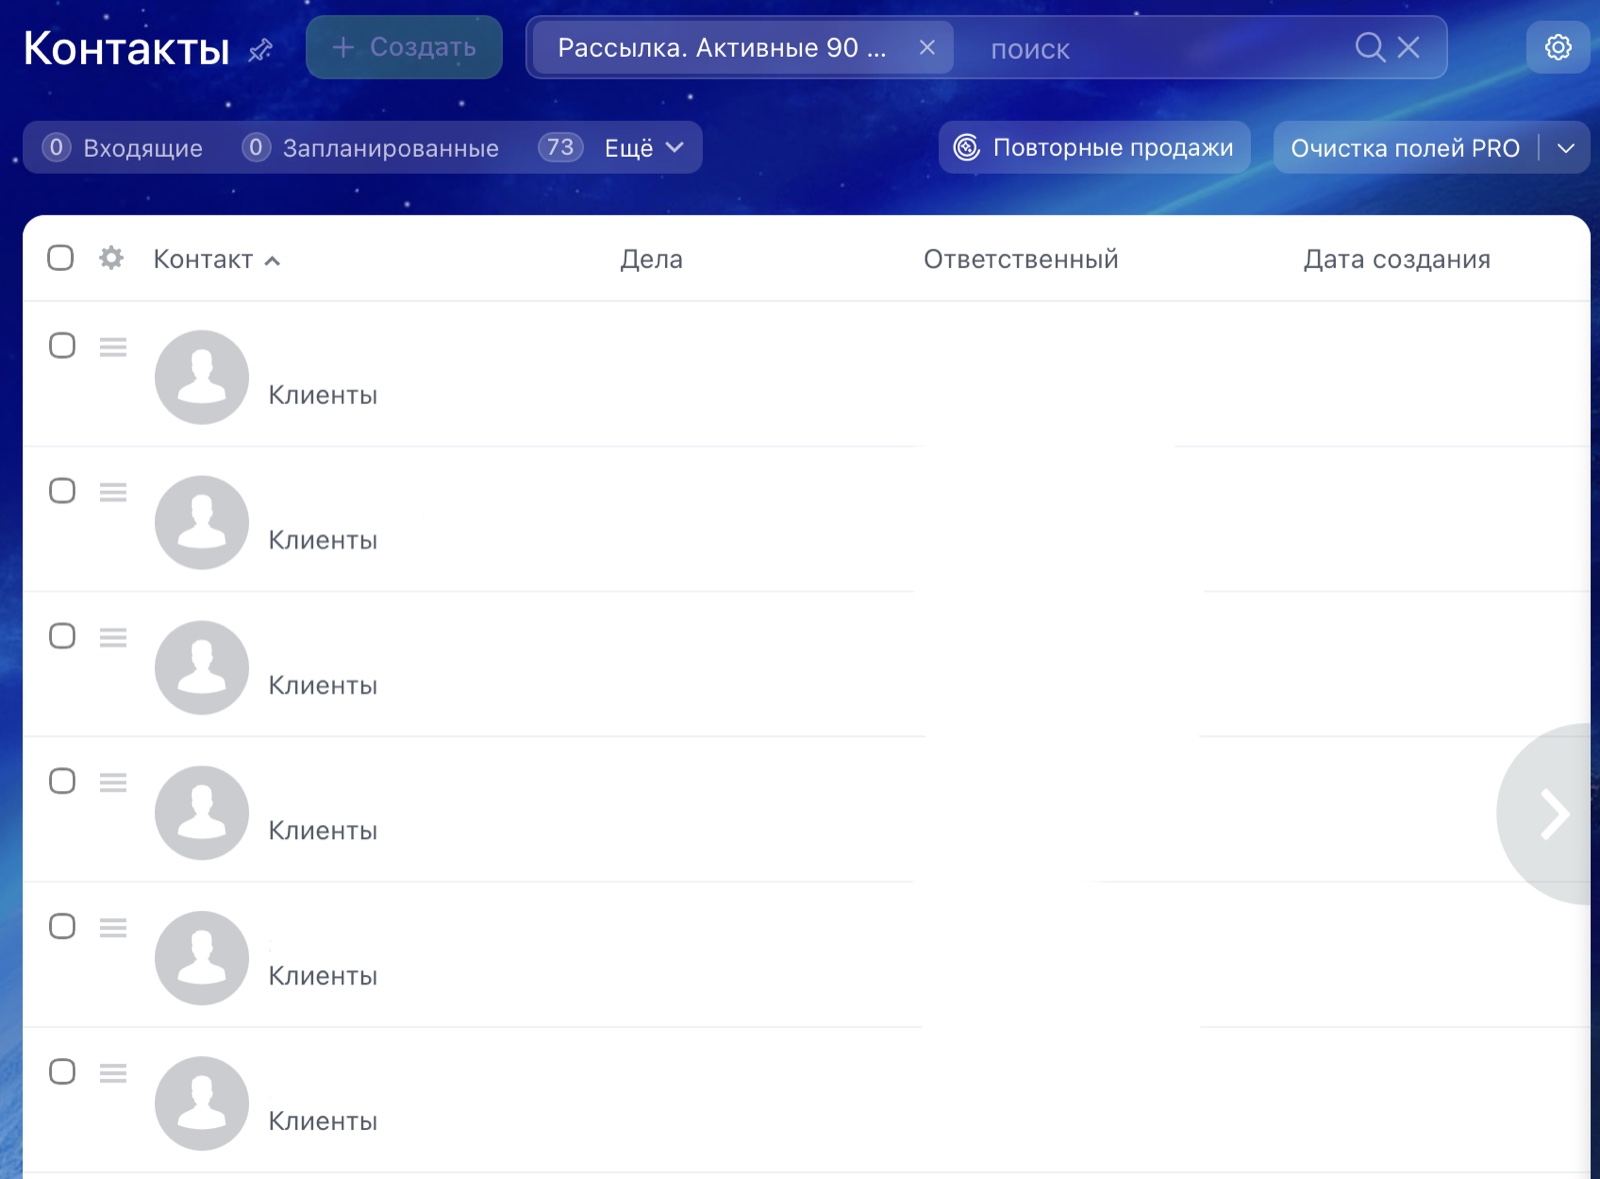Remove the Рассылка. Активные 90 filter chip
1600x1179 pixels.
coord(927,48)
